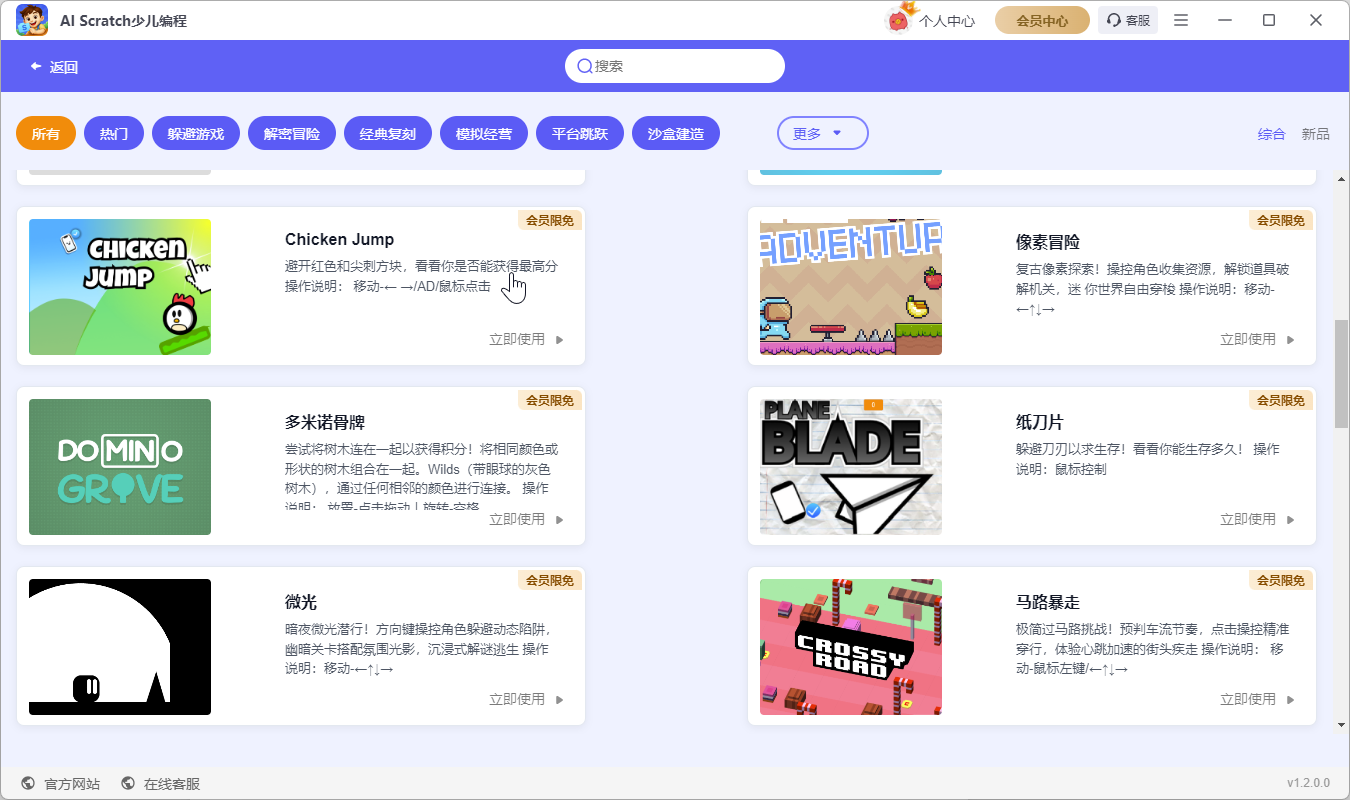
Task: Open the 纸刀片 game thumbnail
Action: (x=851, y=467)
